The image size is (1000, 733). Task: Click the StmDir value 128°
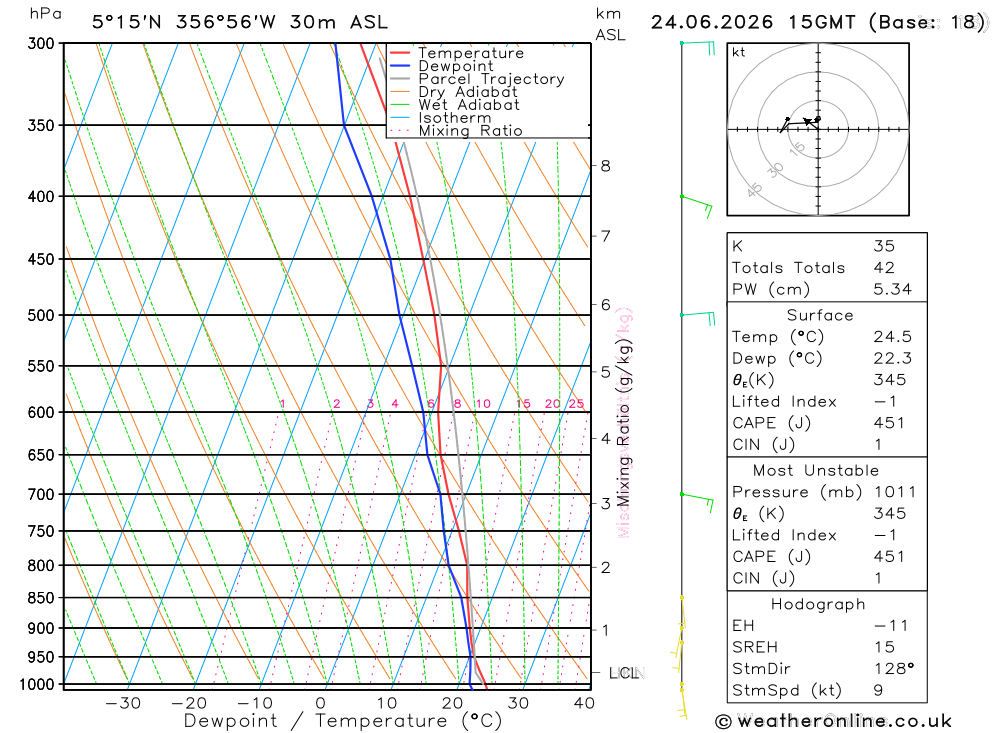pyautogui.click(x=893, y=669)
